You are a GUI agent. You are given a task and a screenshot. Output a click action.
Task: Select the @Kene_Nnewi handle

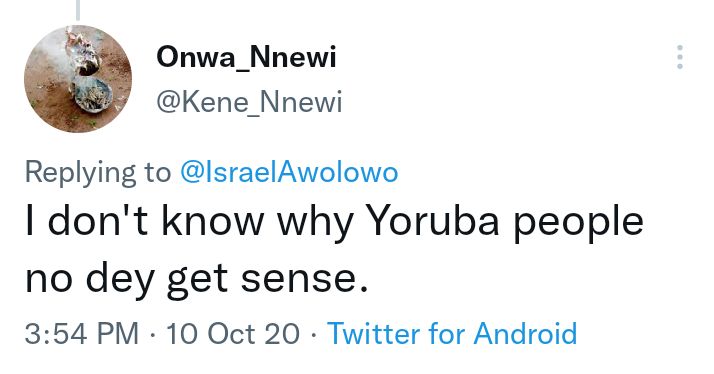[249, 102]
